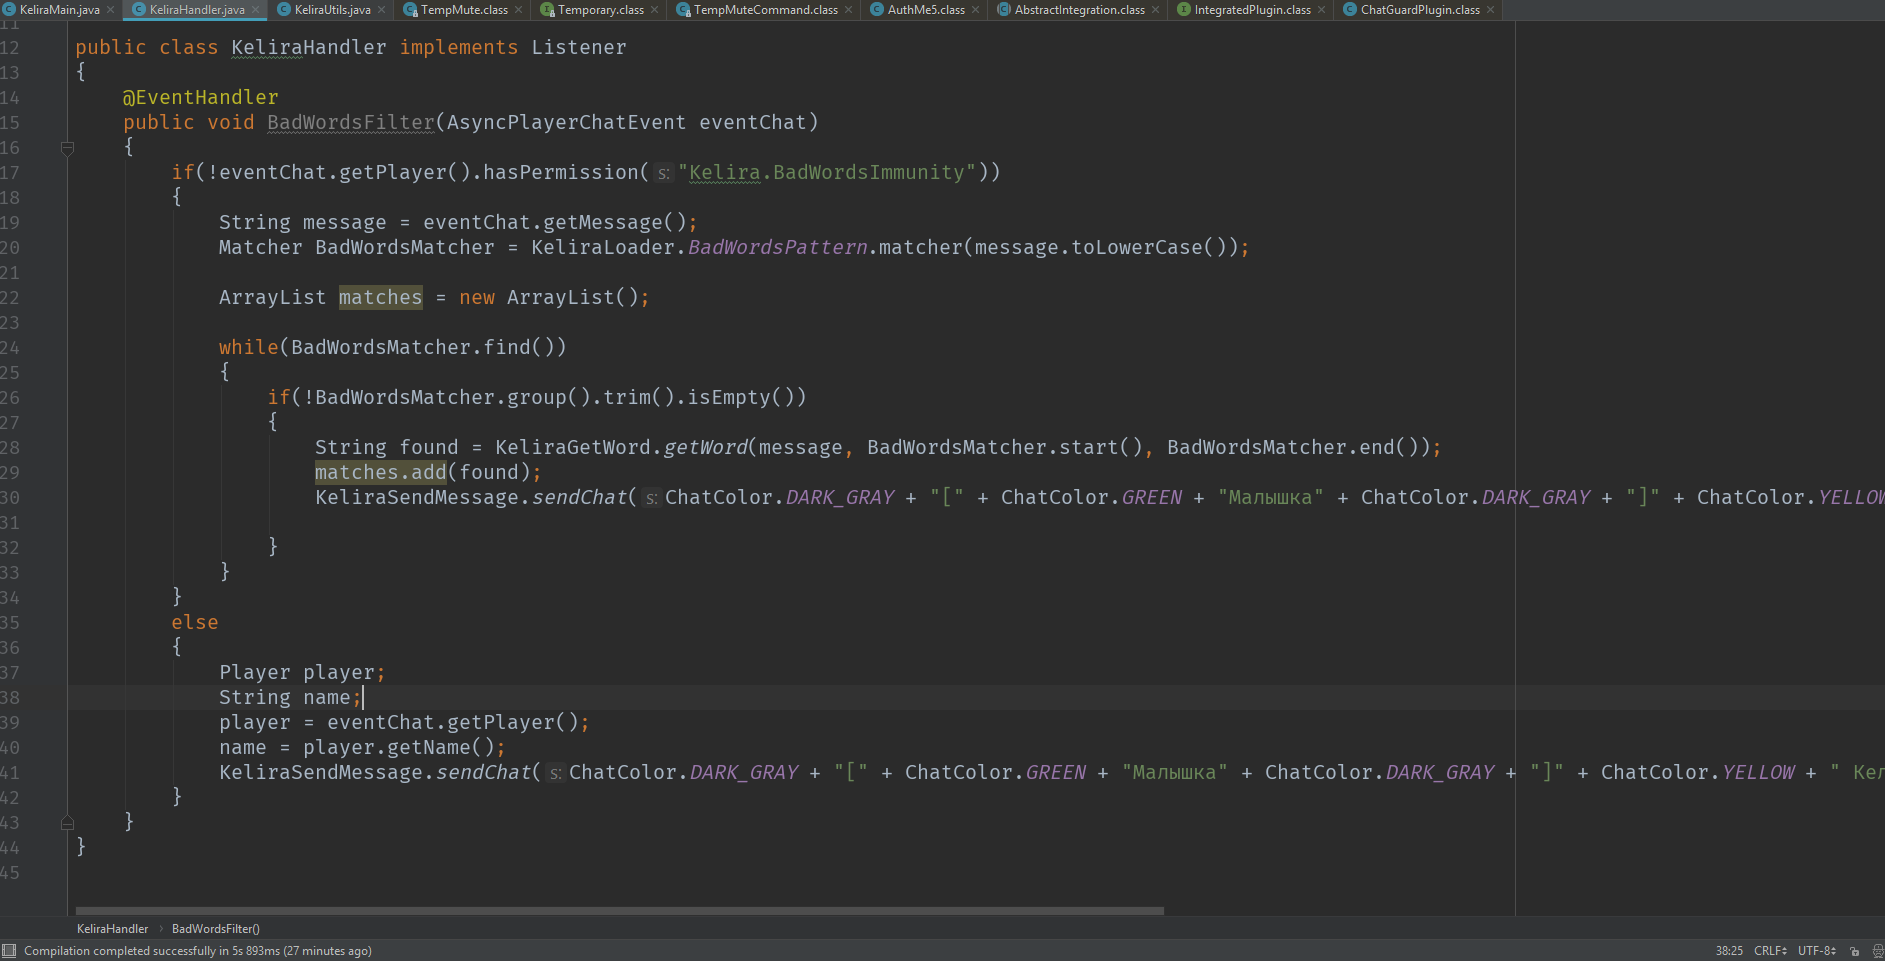Click the class icon on AuthMe5.class tab

point(877,10)
